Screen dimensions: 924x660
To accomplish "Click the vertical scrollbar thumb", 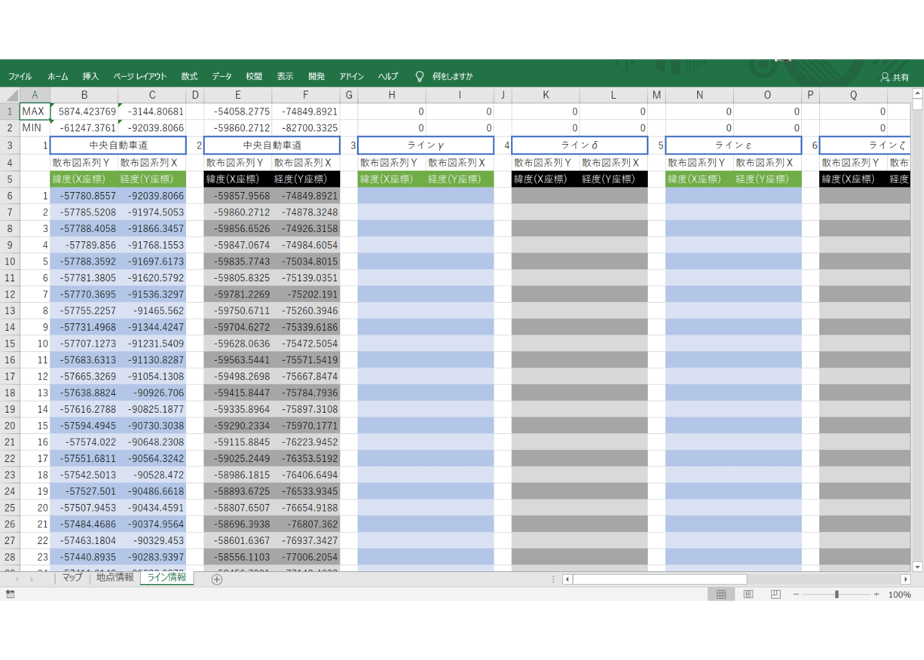I will tap(917, 104).
